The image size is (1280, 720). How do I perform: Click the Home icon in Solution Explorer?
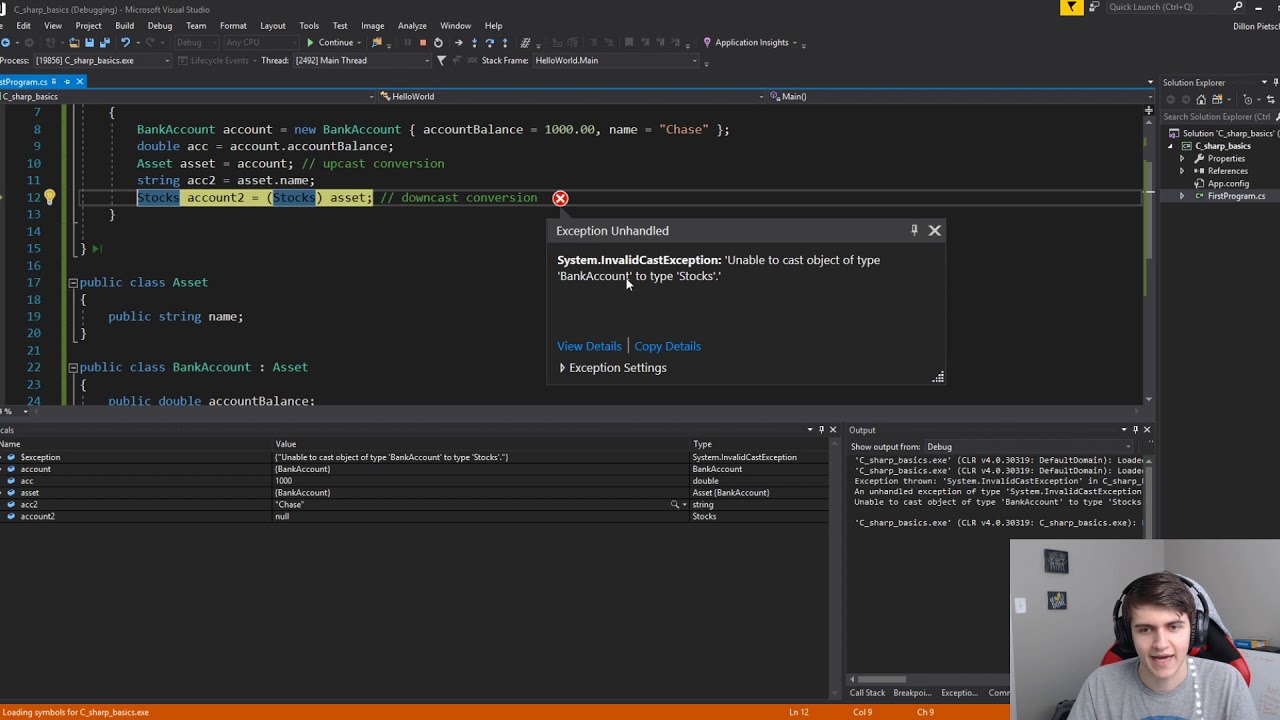click(x=1201, y=100)
